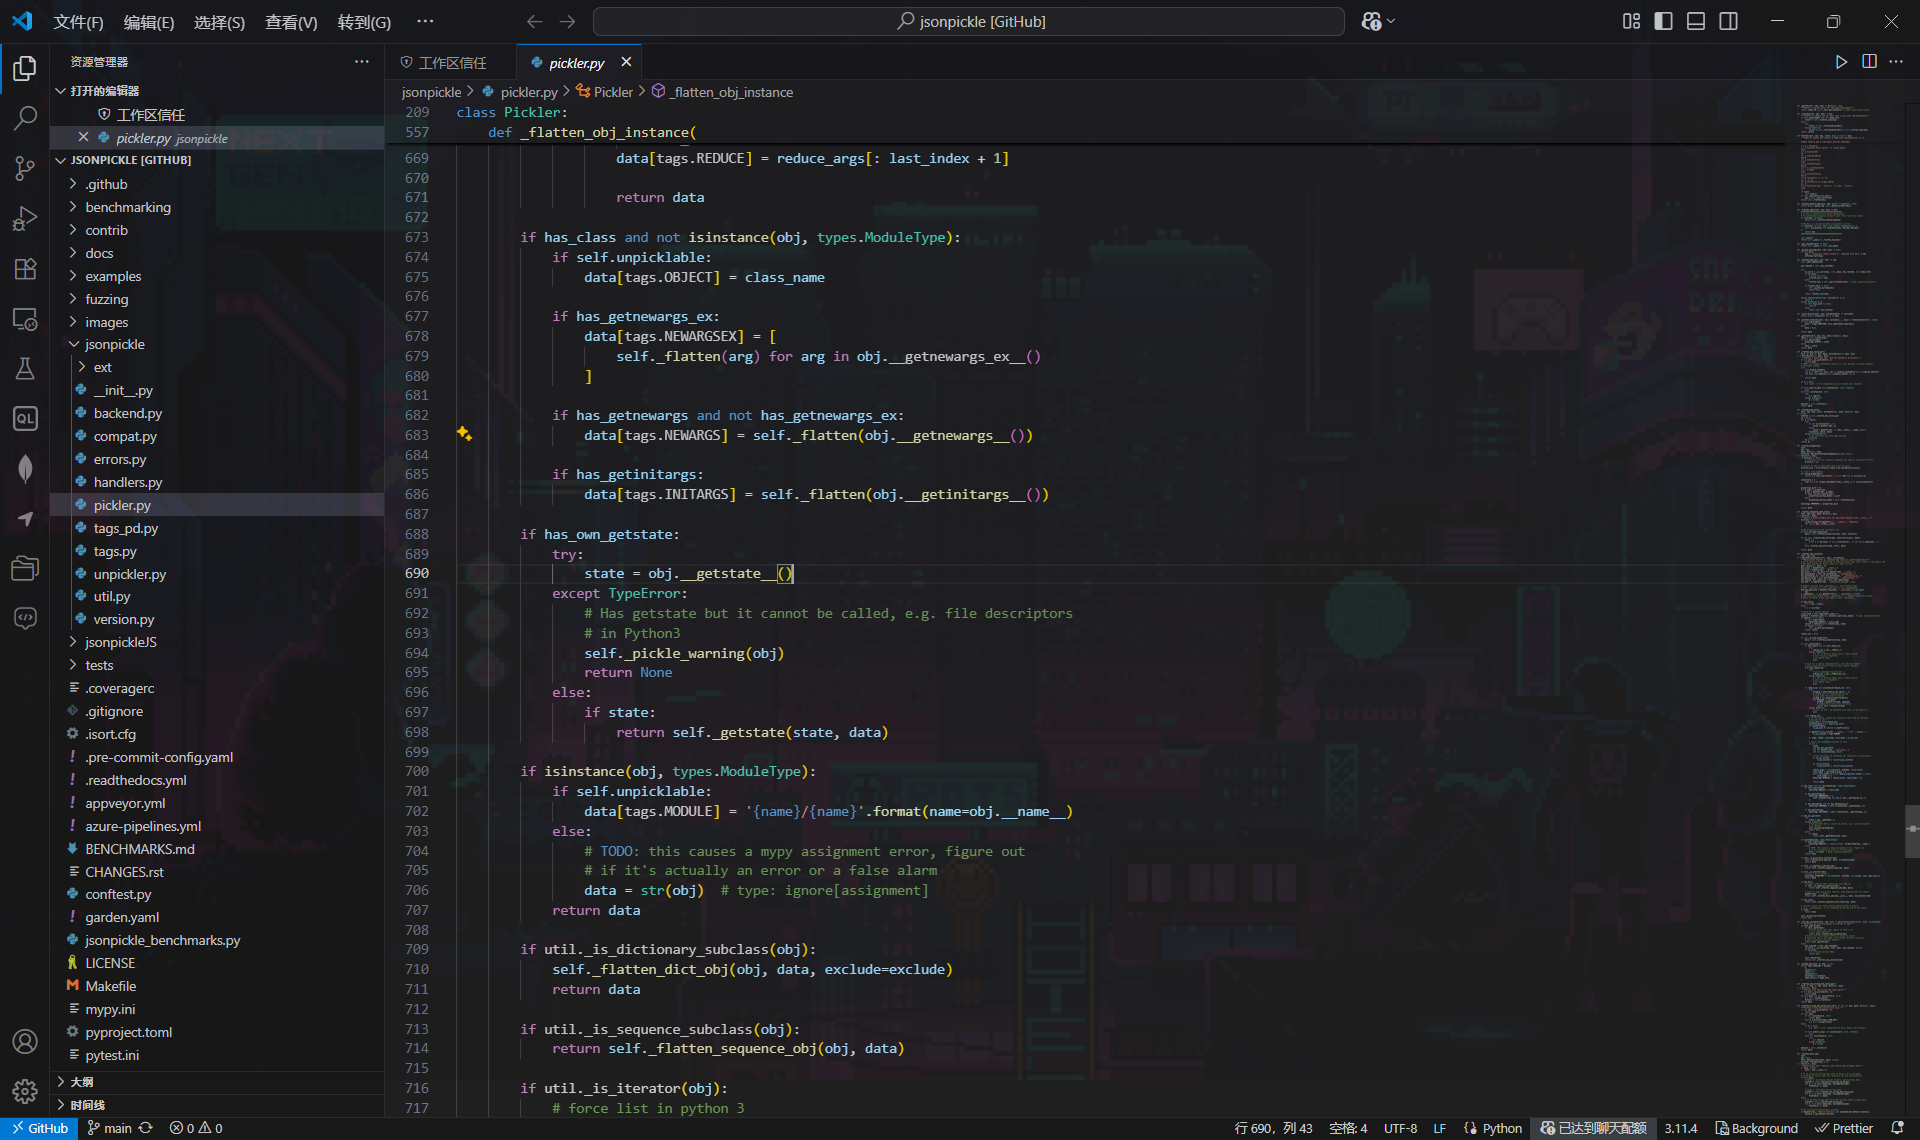The height and width of the screenshot is (1140, 1920).
Task: Open the Search view in the activity bar
Action: pyautogui.click(x=25, y=118)
